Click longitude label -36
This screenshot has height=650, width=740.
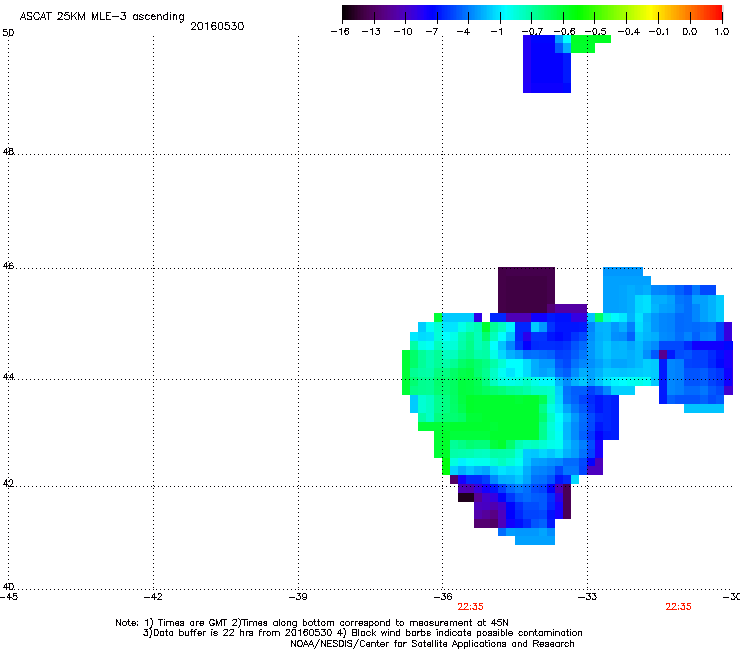pyautogui.click(x=443, y=597)
